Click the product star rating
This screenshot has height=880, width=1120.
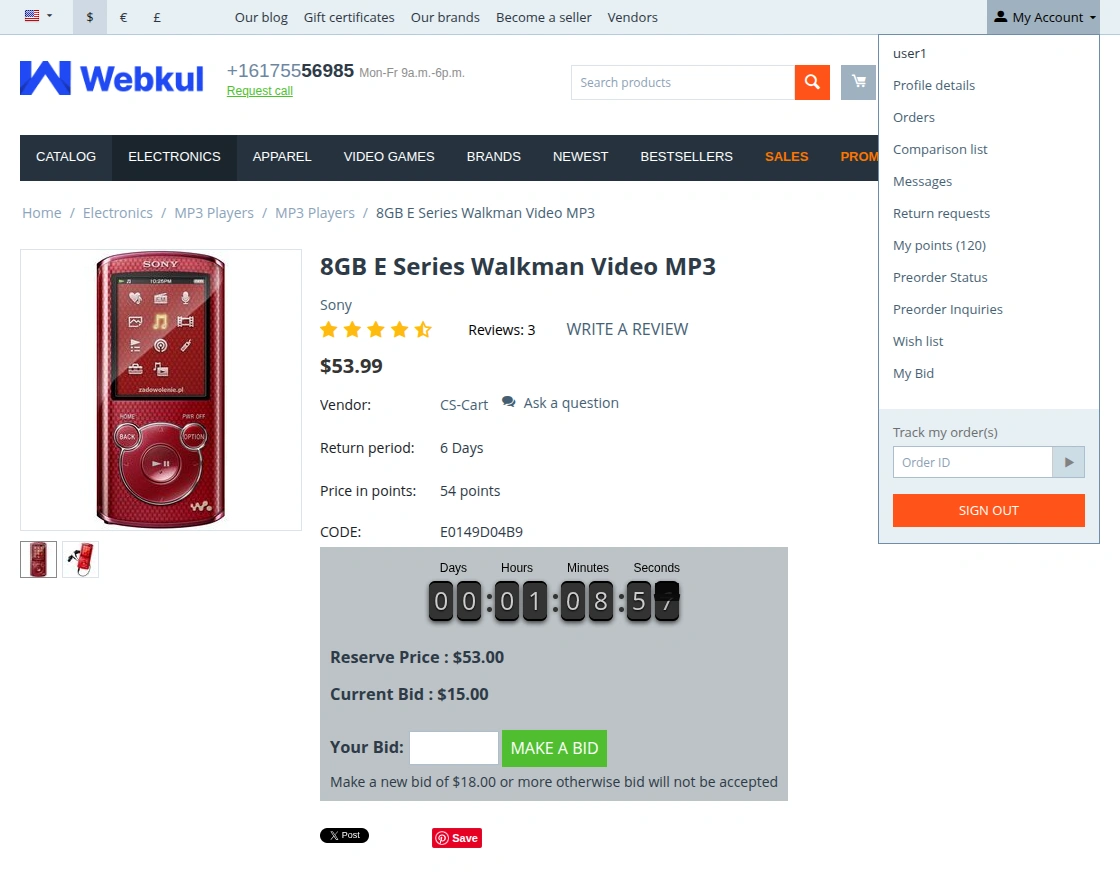click(376, 329)
